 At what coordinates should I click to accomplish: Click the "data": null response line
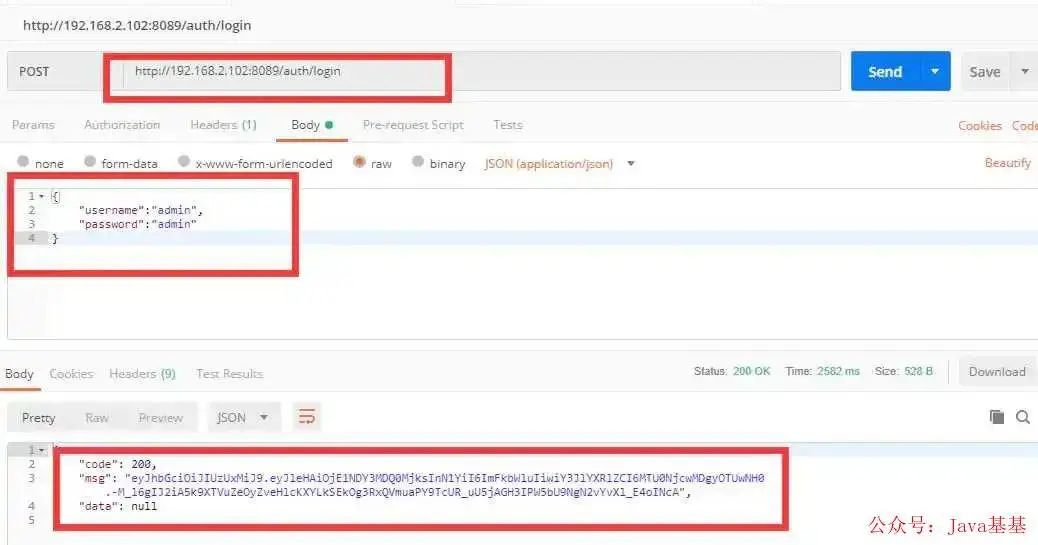(118, 506)
